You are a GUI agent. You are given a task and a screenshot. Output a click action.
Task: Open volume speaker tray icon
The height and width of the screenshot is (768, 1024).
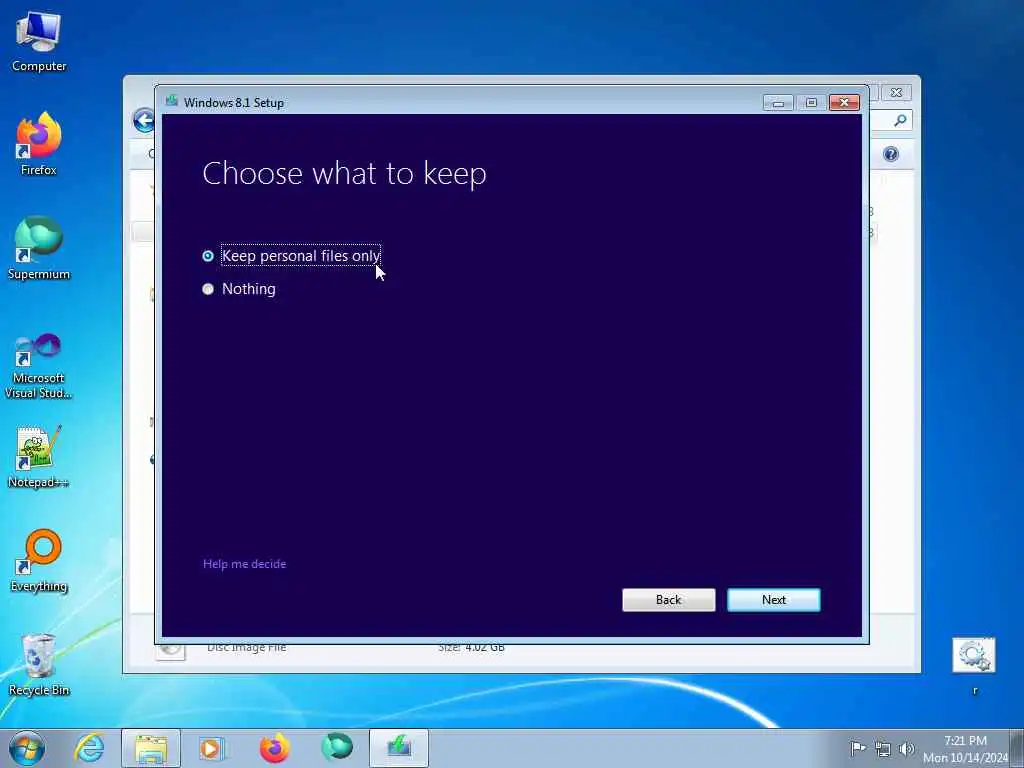coord(906,748)
